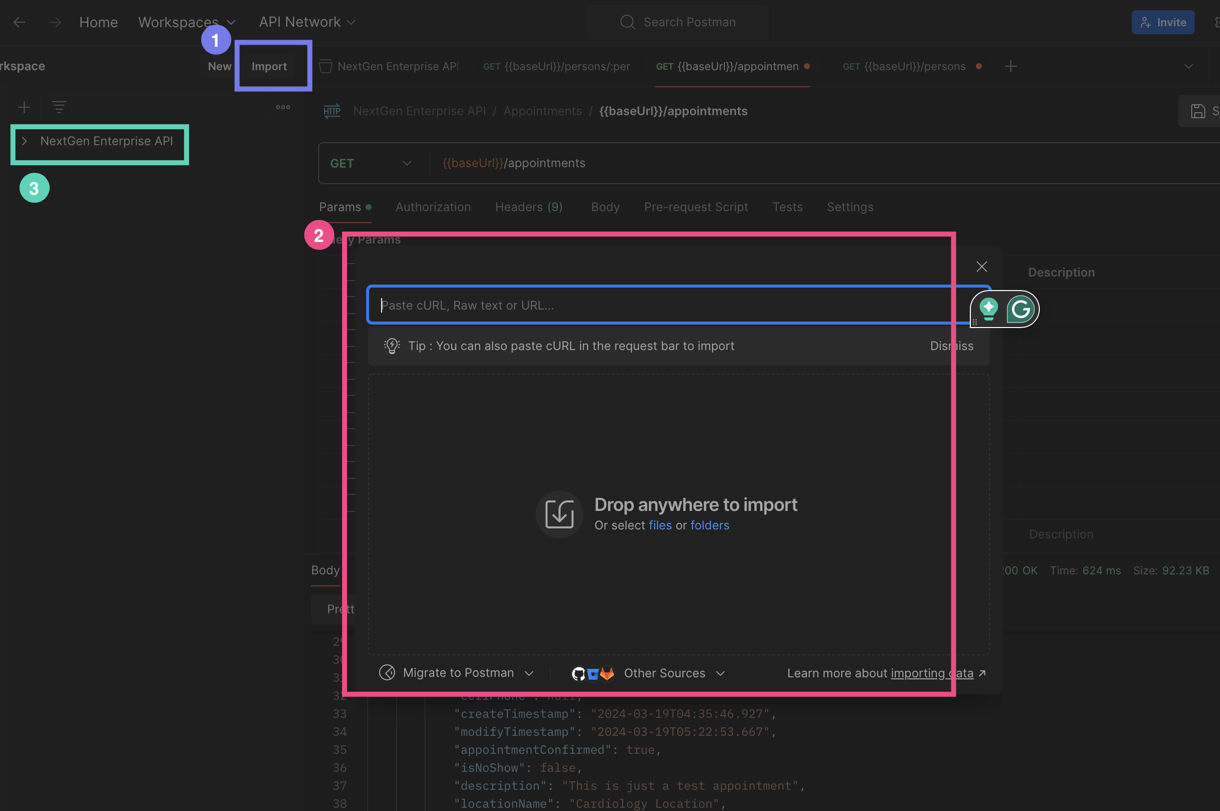Open the Workspaces menu

186,22
